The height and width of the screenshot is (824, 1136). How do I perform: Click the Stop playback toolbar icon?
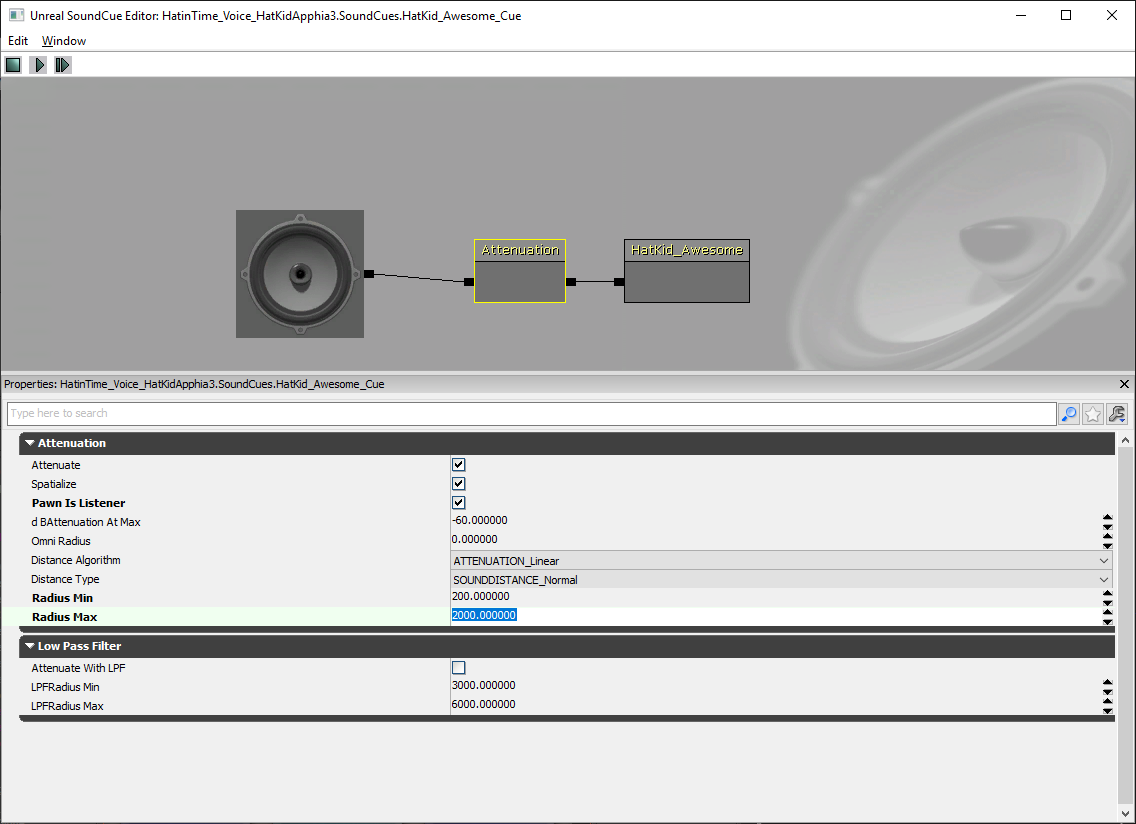[13, 65]
